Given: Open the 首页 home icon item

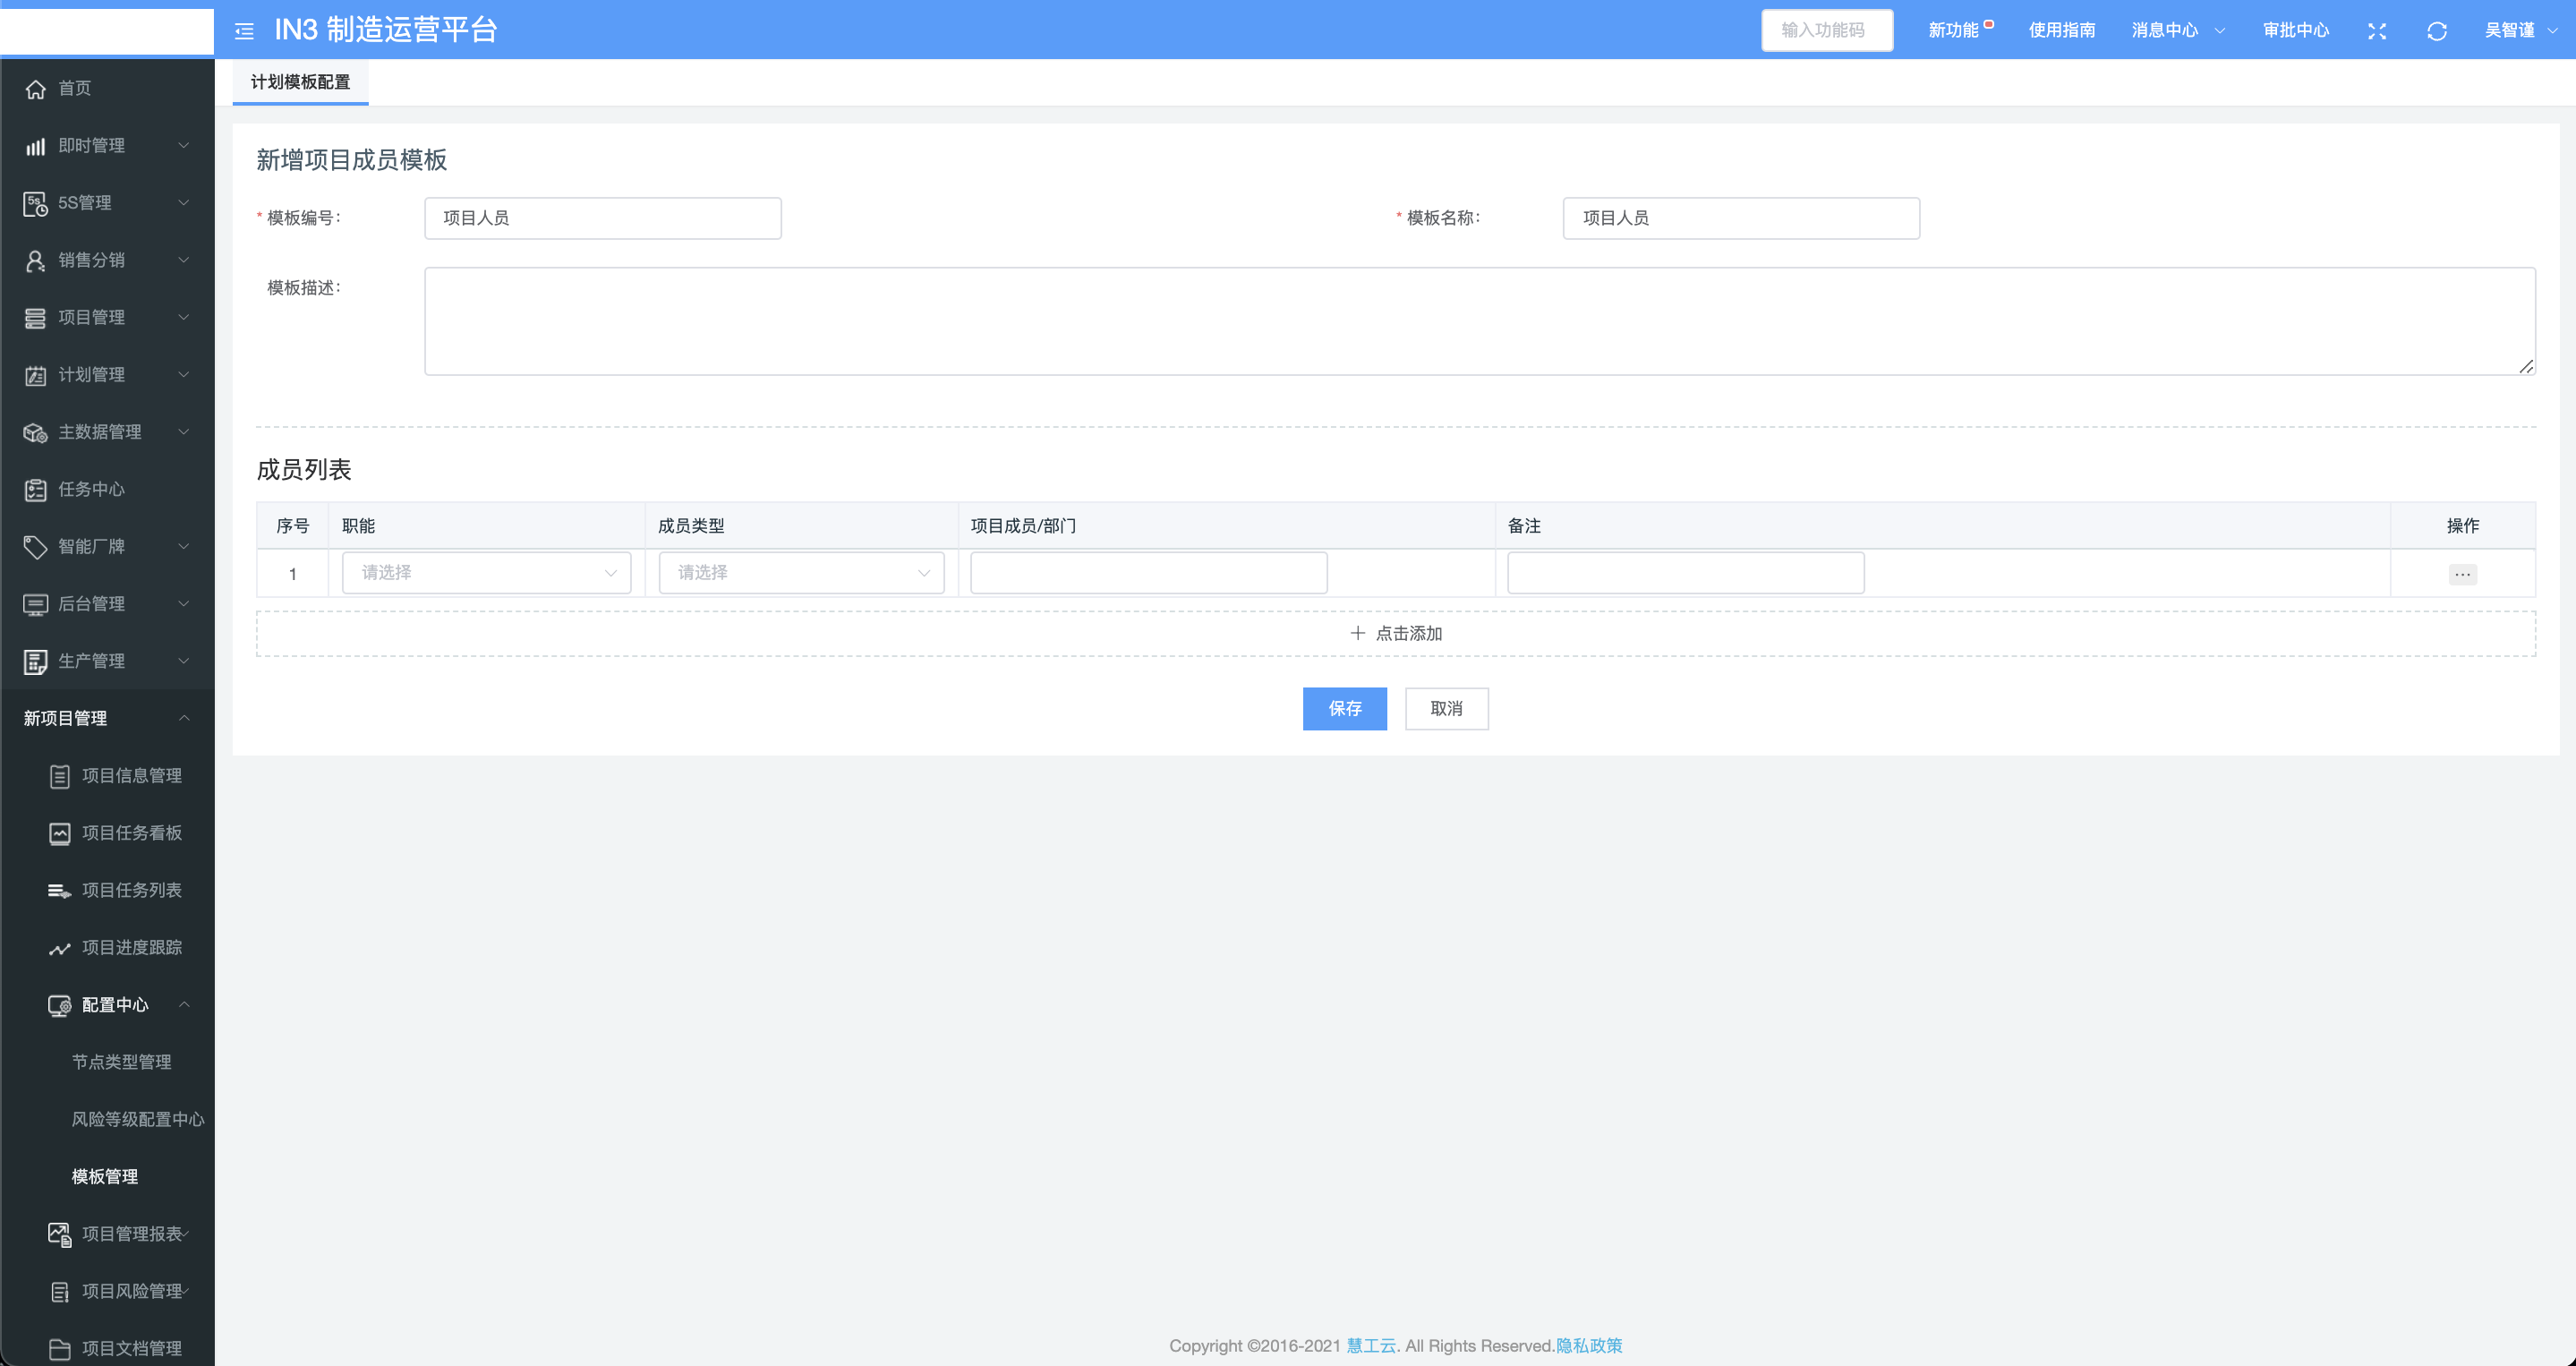Looking at the screenshot, I should [36, 89].
